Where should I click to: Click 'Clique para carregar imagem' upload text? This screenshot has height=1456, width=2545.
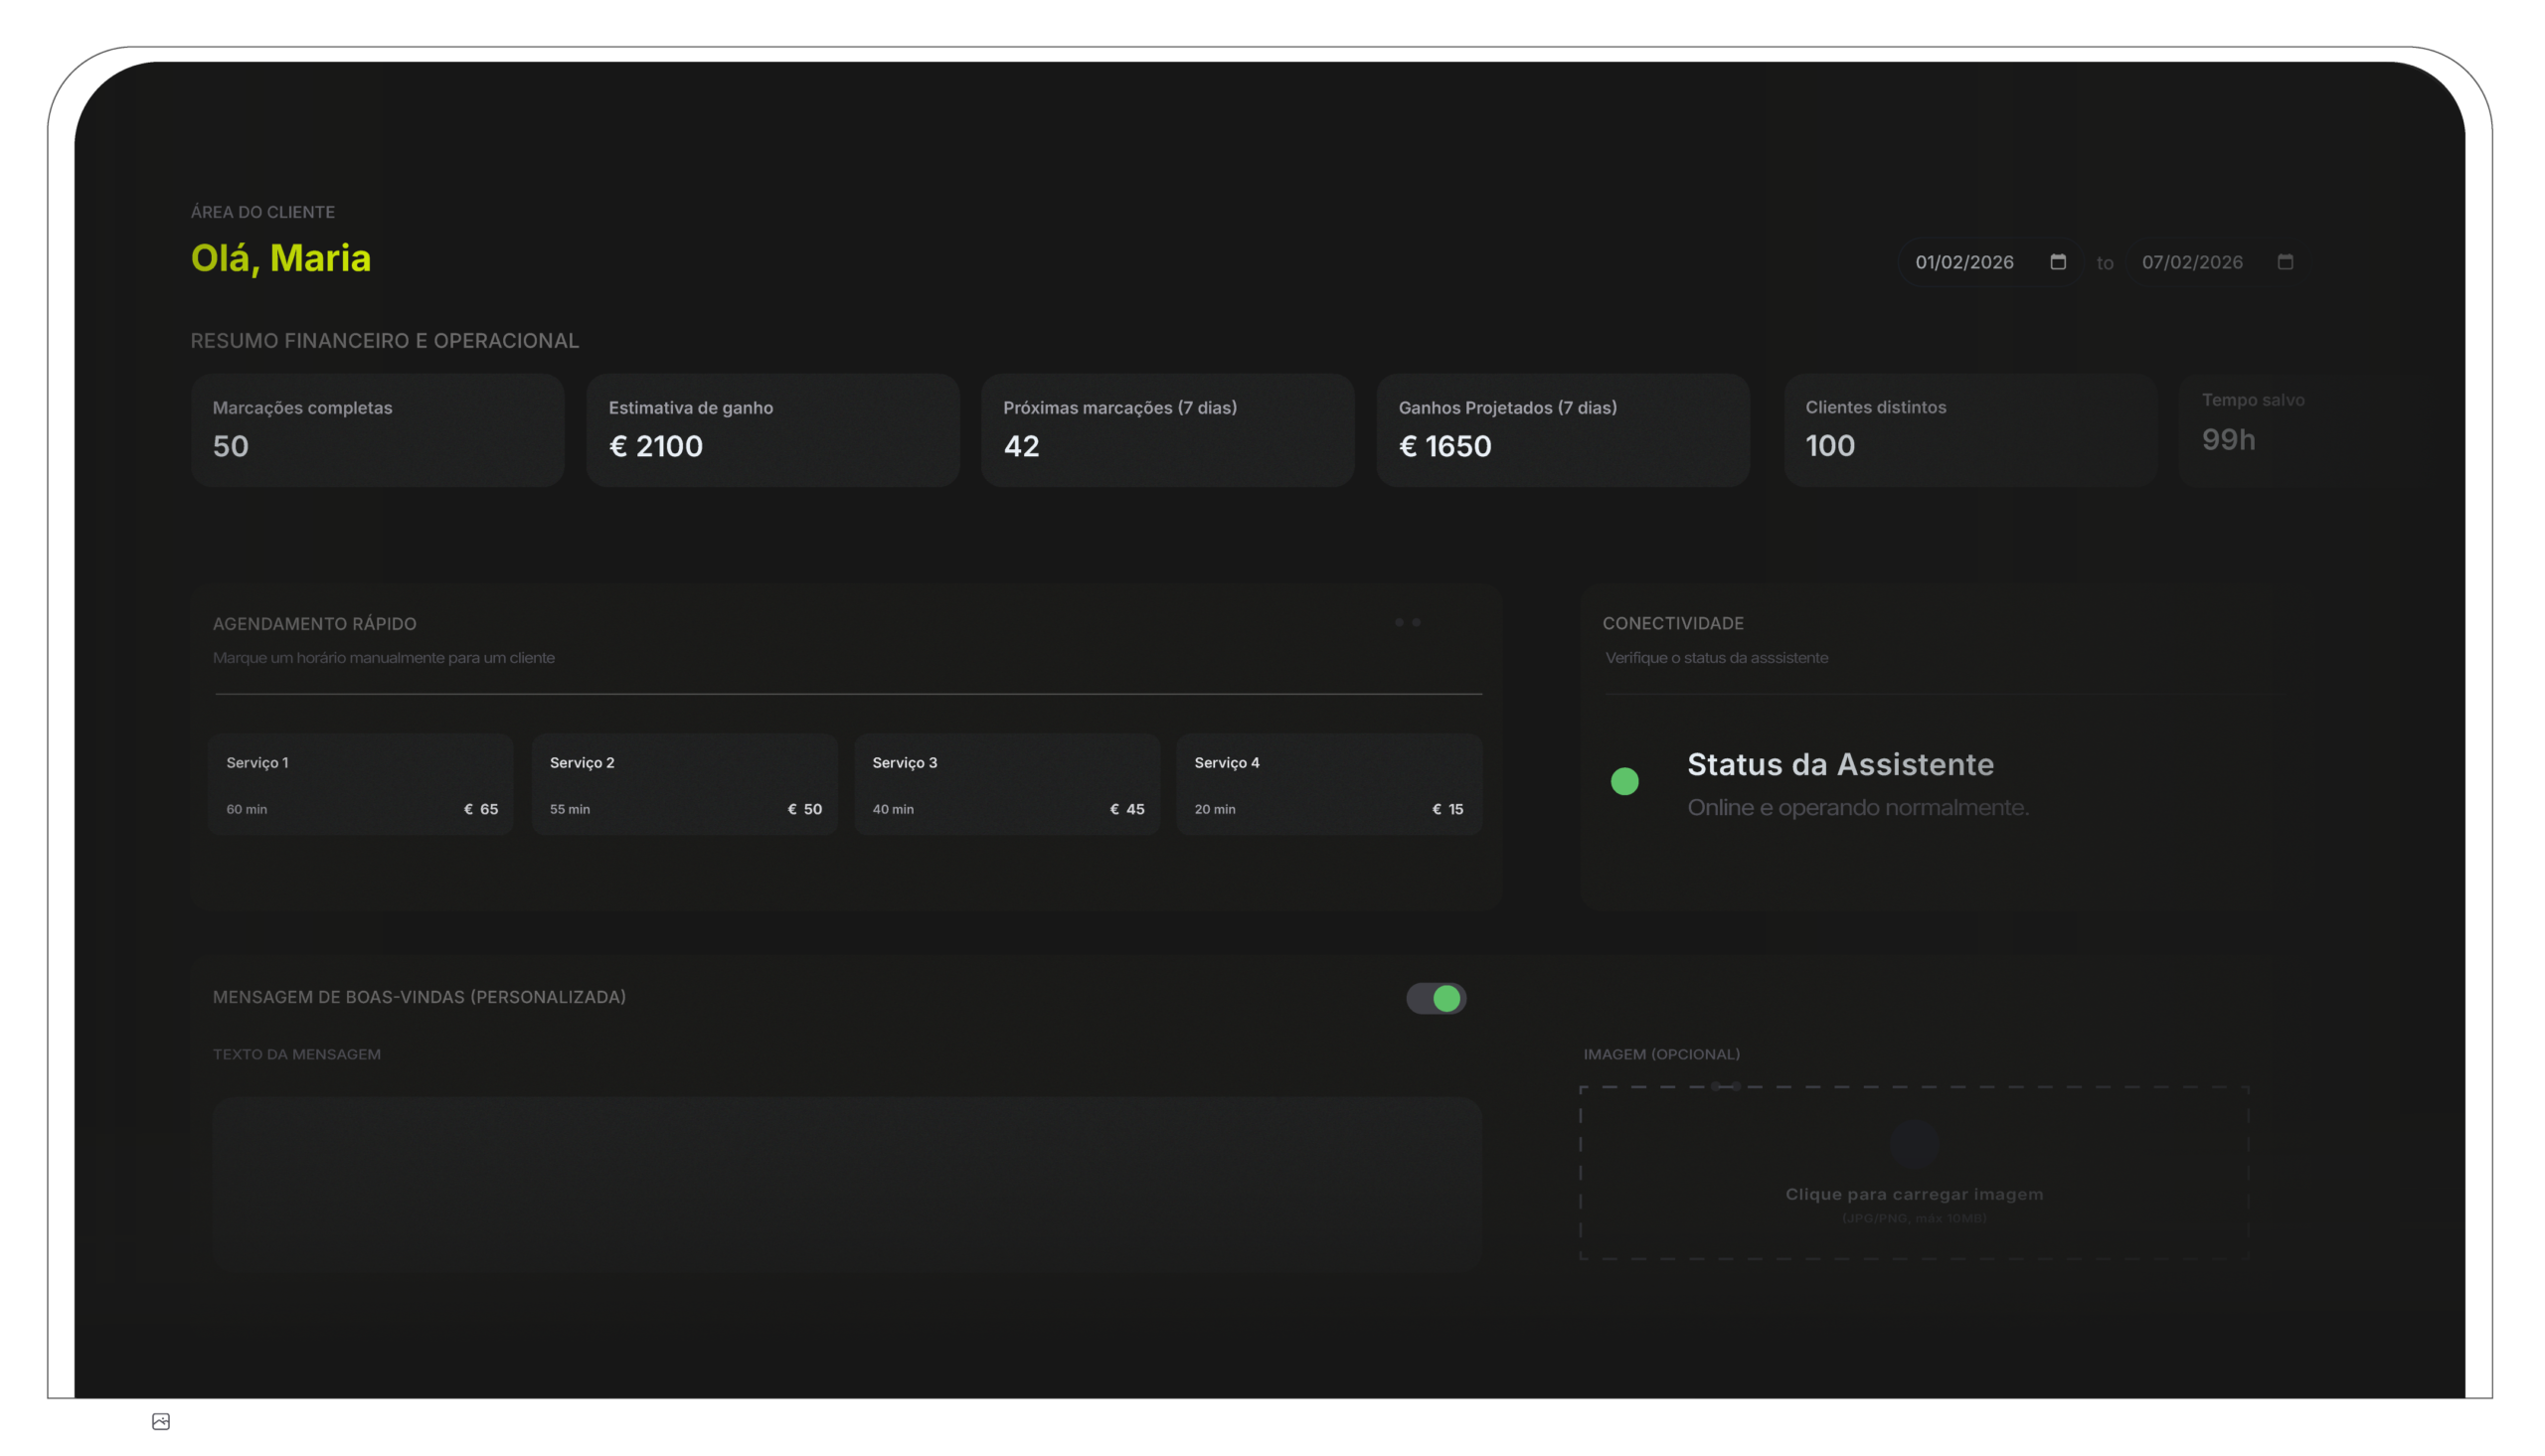pos(1914,1194)
